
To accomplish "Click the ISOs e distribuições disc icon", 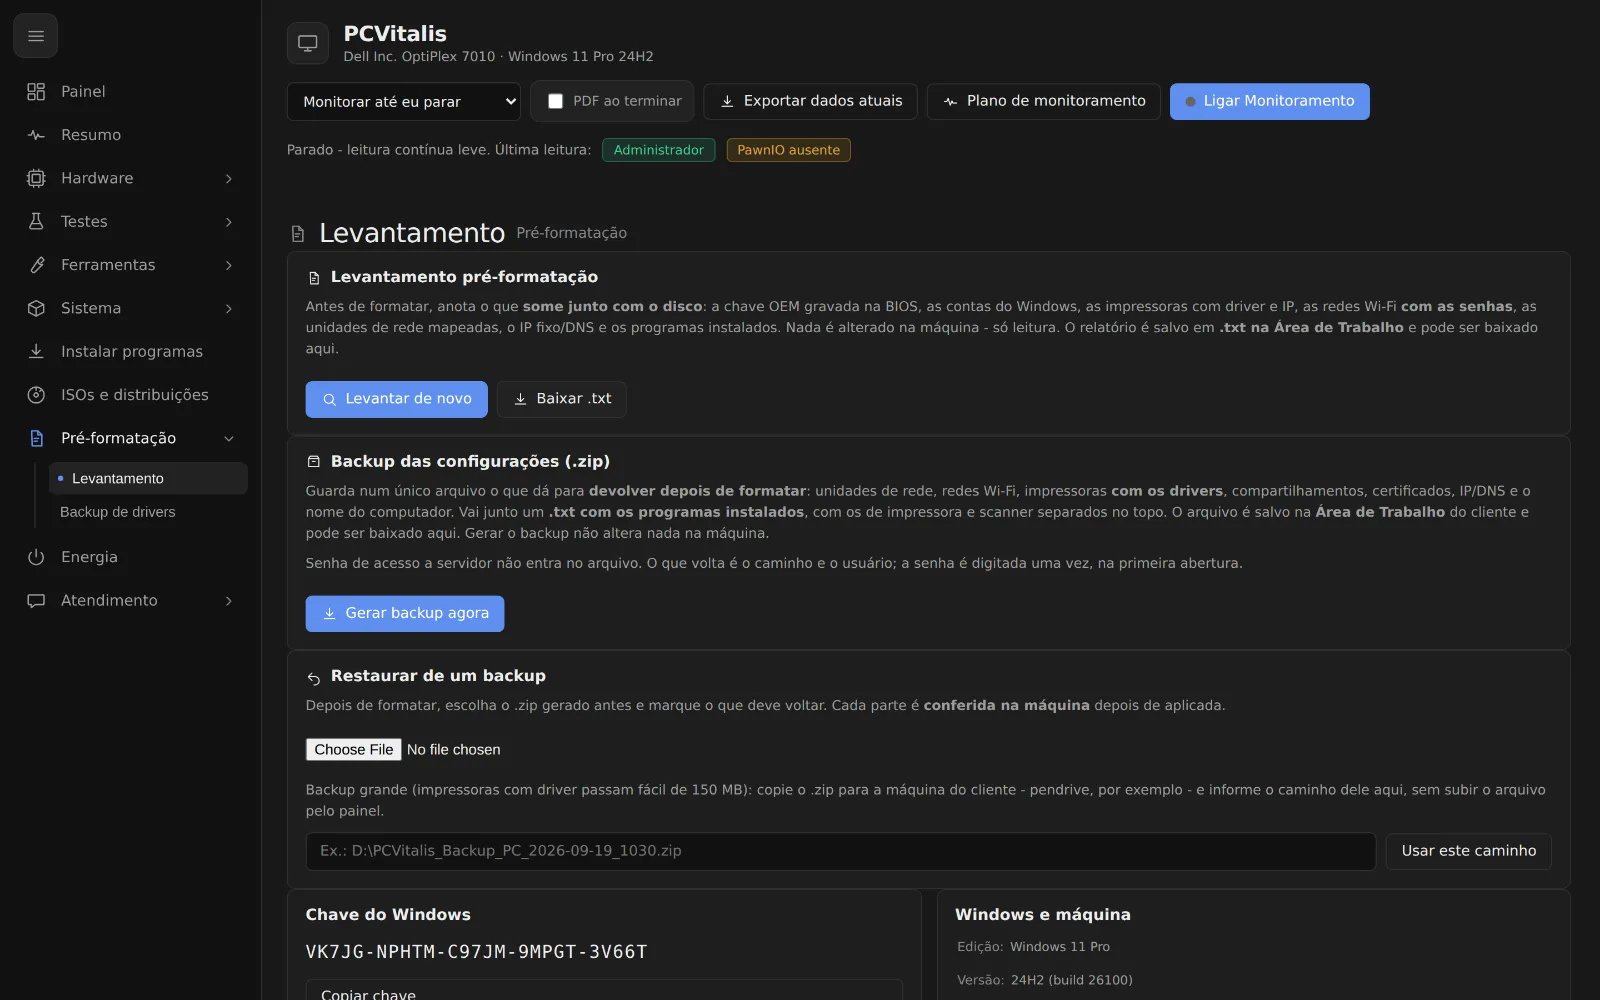I will tap(36, 395).
